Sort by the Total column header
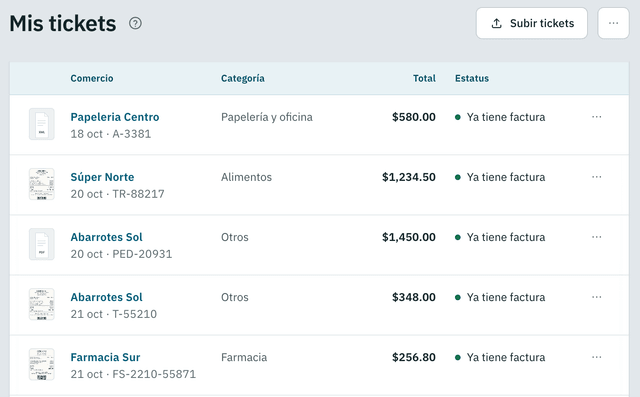The image size is (640, 397). (424, 78)
